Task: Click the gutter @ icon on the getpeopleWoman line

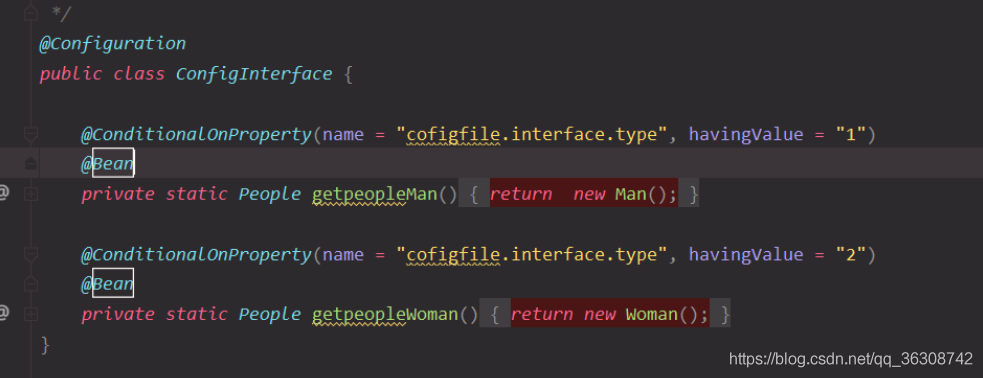Action: coord(4,313)
